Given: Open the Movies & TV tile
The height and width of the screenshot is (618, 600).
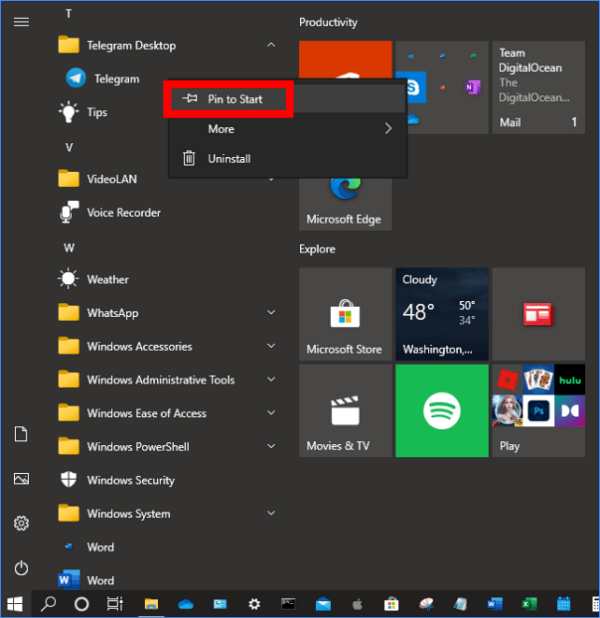Looking at the screenshot, I should [x=345, y=411].
